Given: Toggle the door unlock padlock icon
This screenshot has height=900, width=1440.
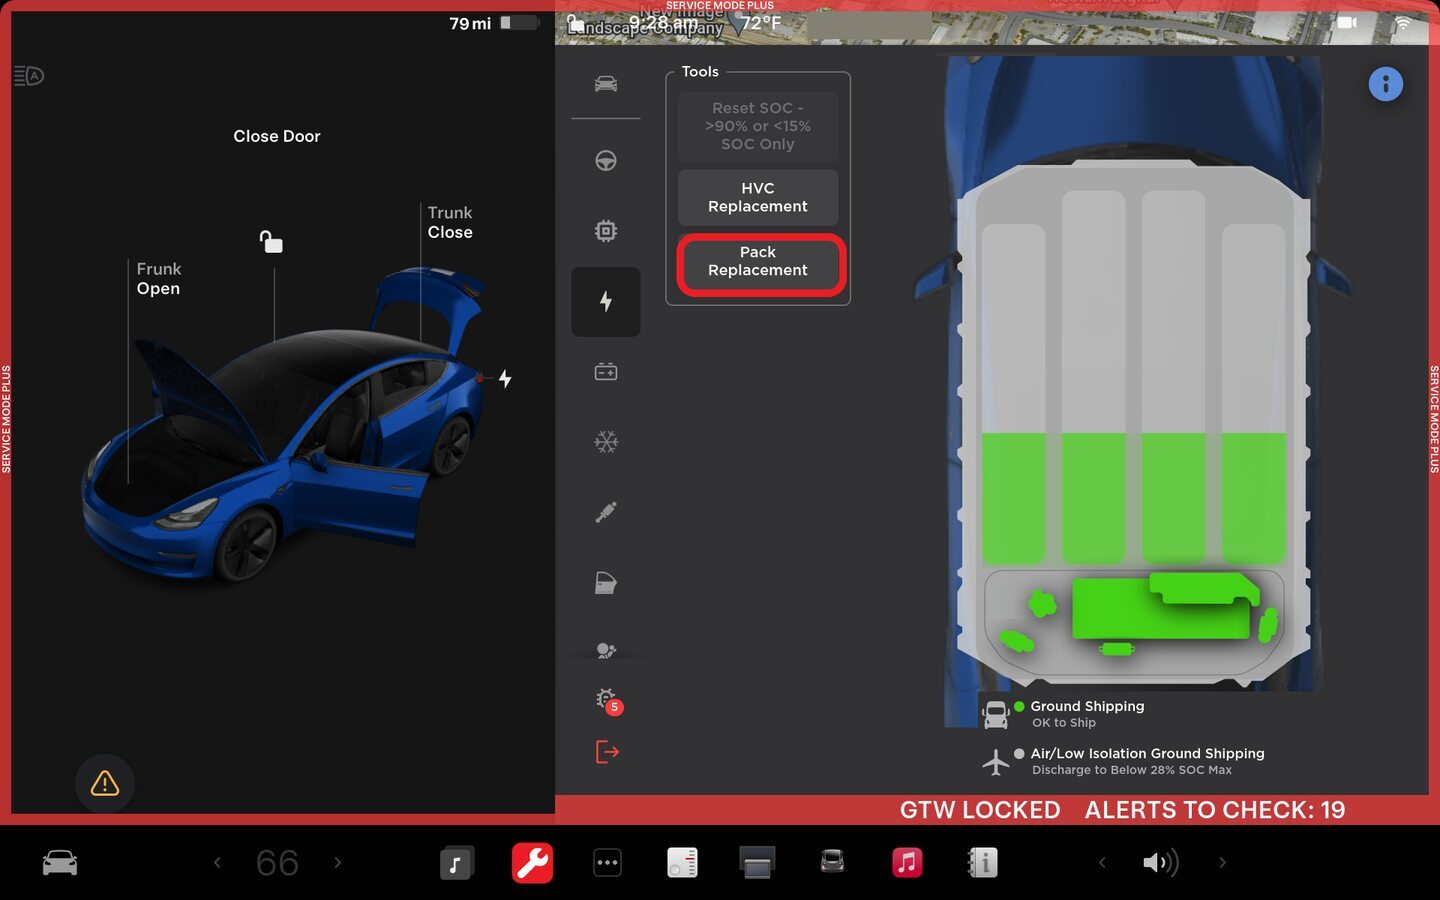Looking at the screenshot, I should 271,242.
